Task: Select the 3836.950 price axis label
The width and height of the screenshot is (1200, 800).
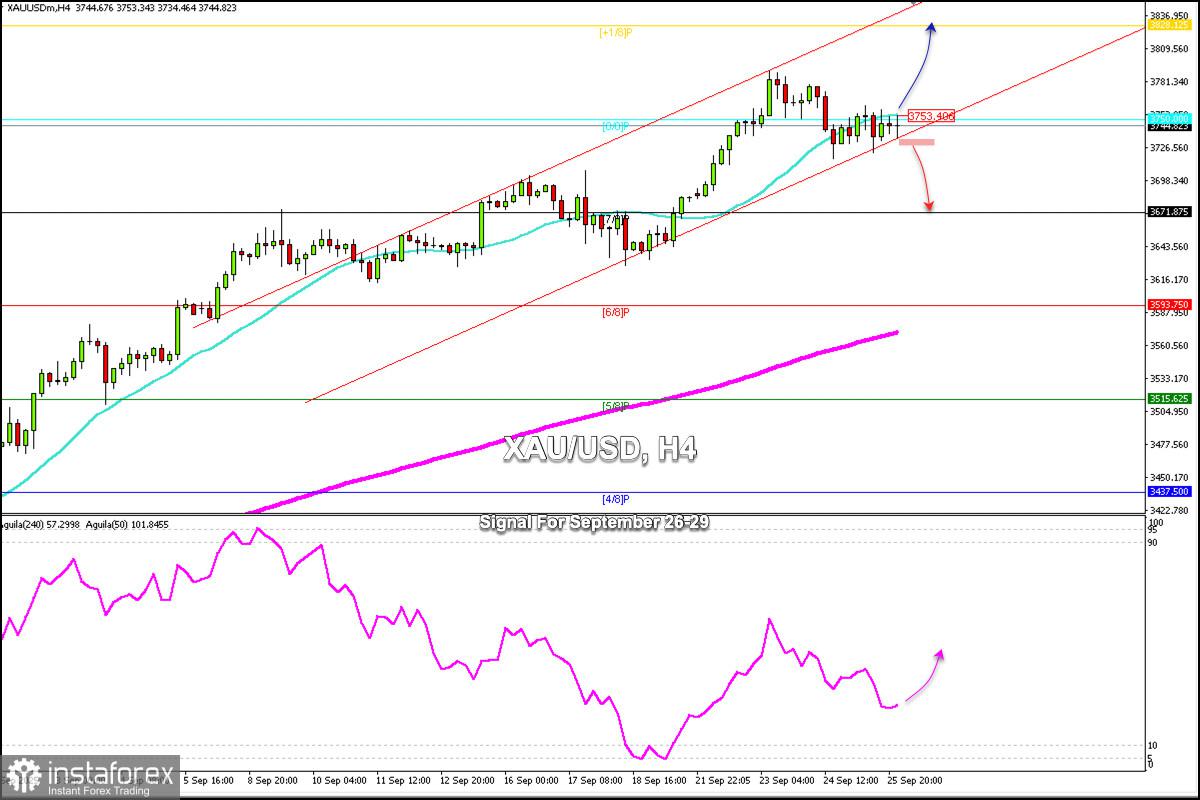Action: point(1170,16)
